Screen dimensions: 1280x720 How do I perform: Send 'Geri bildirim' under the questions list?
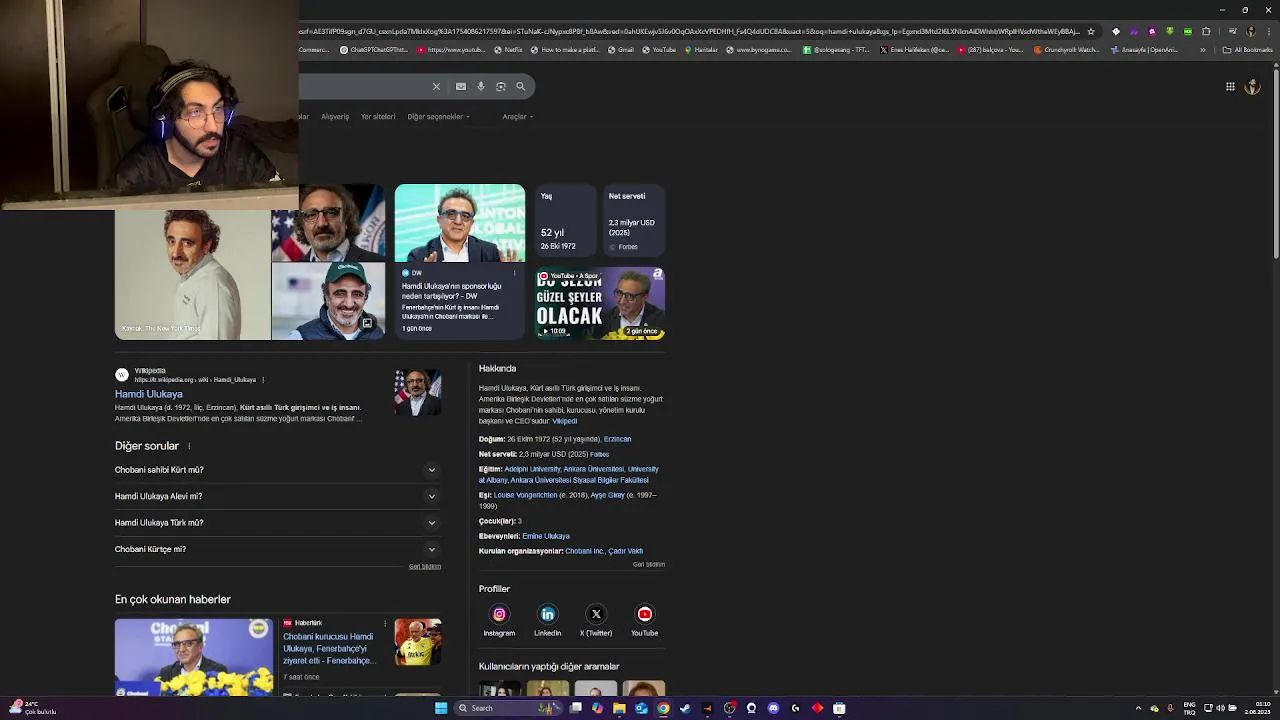(425, 567)
